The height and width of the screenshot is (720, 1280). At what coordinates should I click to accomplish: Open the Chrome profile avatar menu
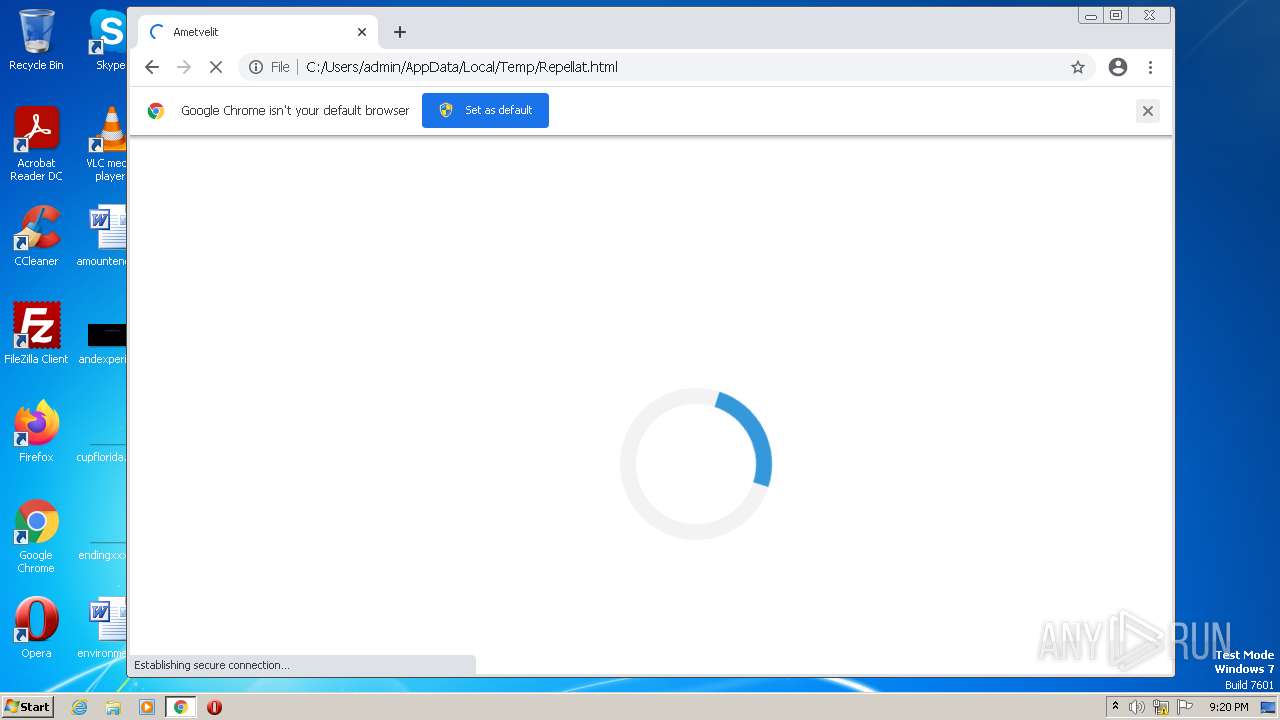point(1118,67)
